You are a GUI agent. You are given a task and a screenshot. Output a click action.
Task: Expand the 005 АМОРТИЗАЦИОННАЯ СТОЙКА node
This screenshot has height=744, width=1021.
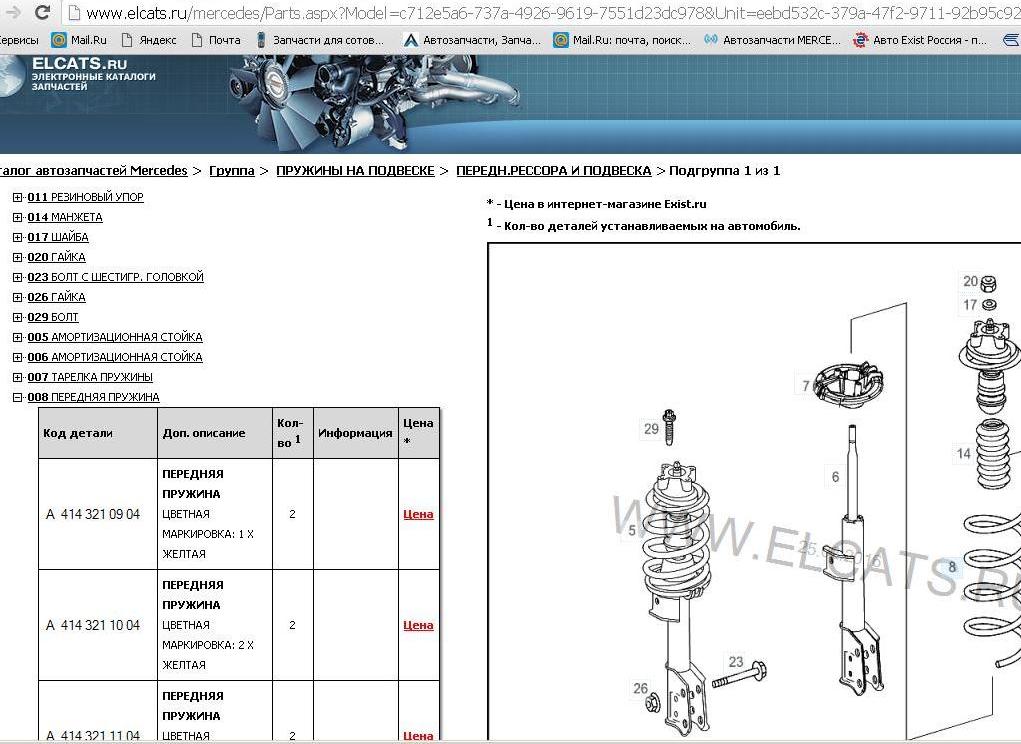[x=18, y=337]
